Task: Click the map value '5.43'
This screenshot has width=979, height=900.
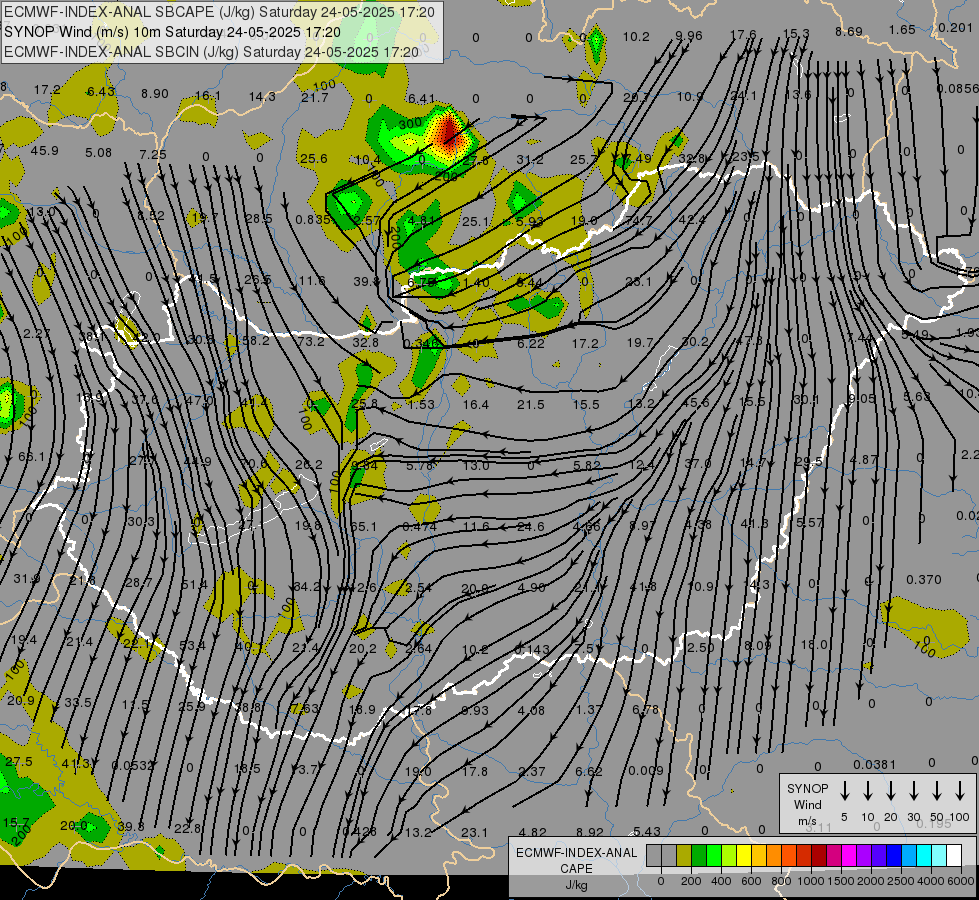Action: click(647, 831)
